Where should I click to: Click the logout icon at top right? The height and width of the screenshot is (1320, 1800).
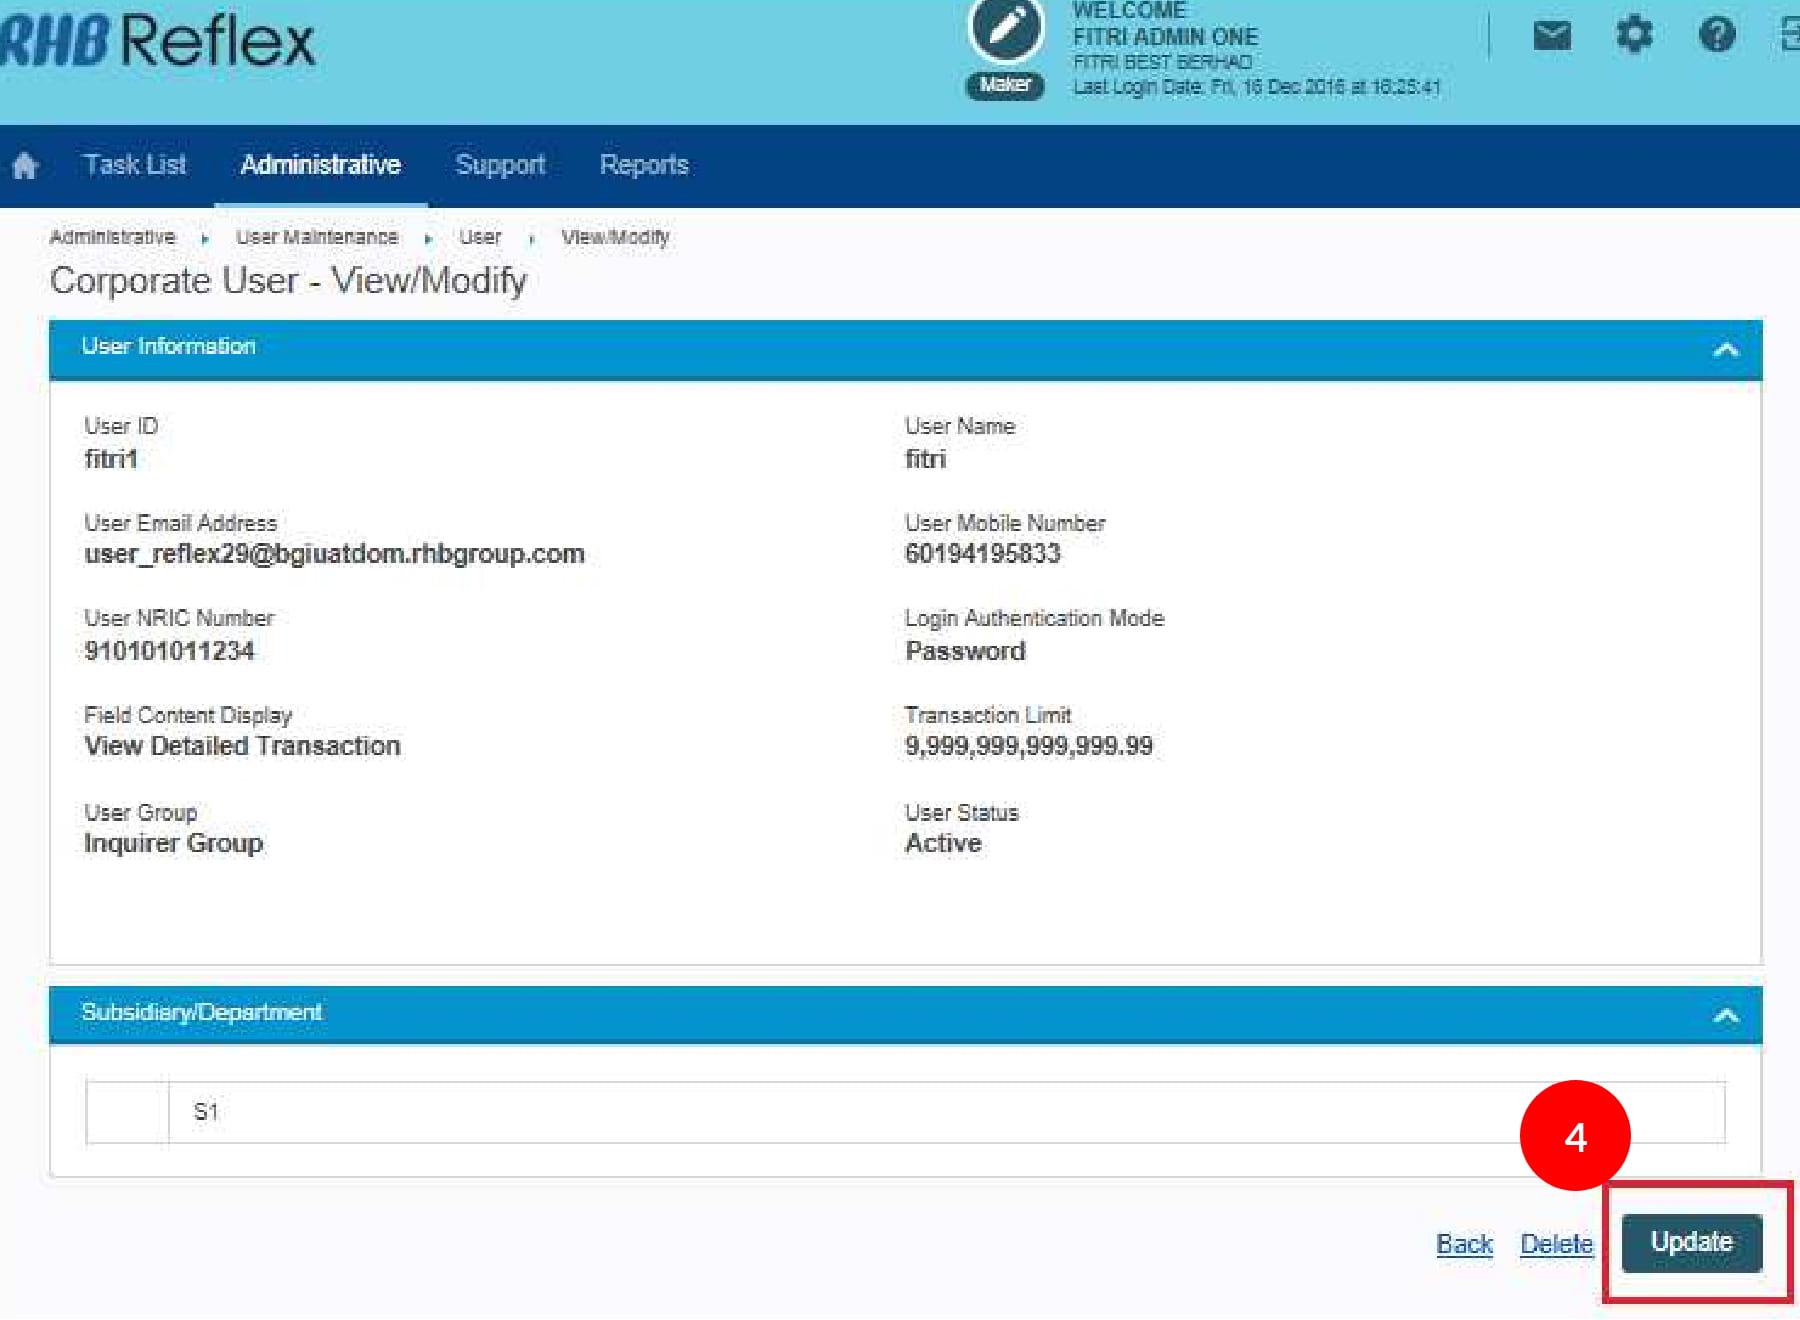coord(1790,36)
